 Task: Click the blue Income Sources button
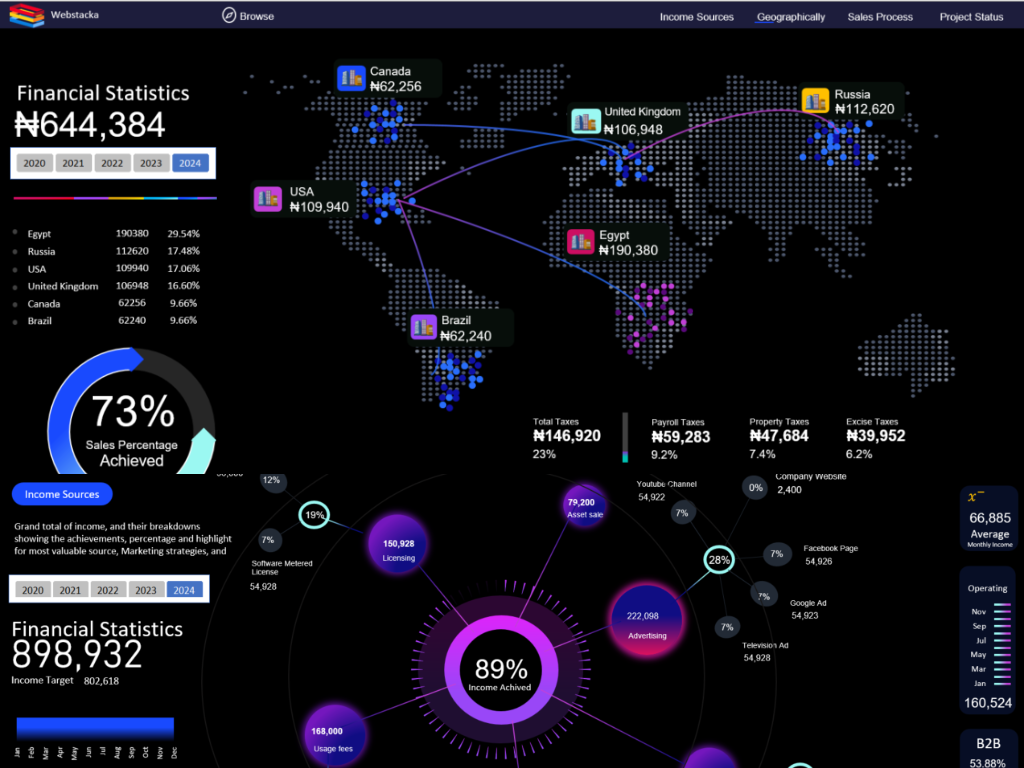coord(62,494)
